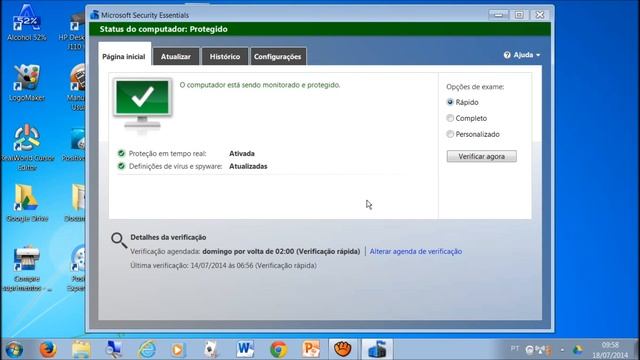Launch Internet Explorer from the taskbar
Image resolution: width=640 pixels, height=360 pixels.
[x=147, y=349]
